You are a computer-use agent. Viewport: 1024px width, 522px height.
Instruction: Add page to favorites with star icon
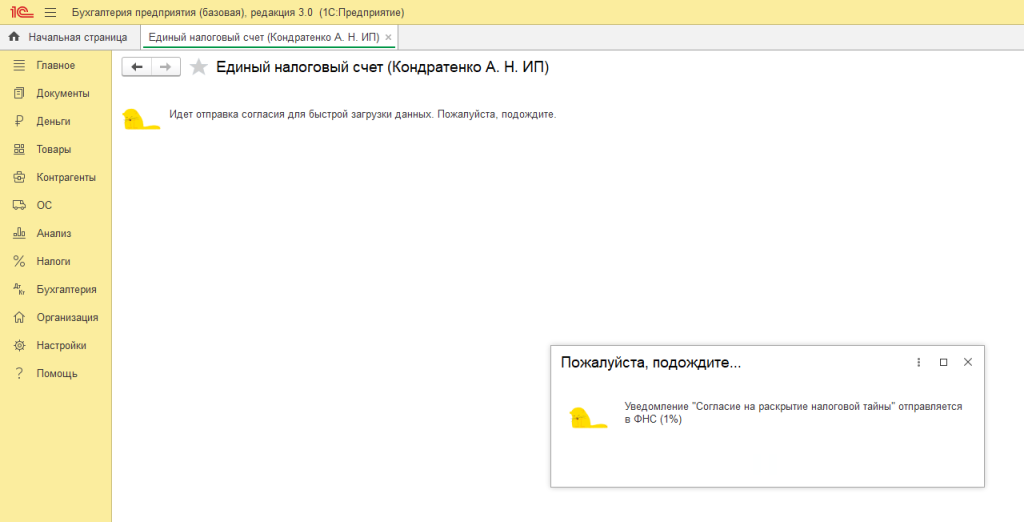pyautogui.click(x=199, y=67)
